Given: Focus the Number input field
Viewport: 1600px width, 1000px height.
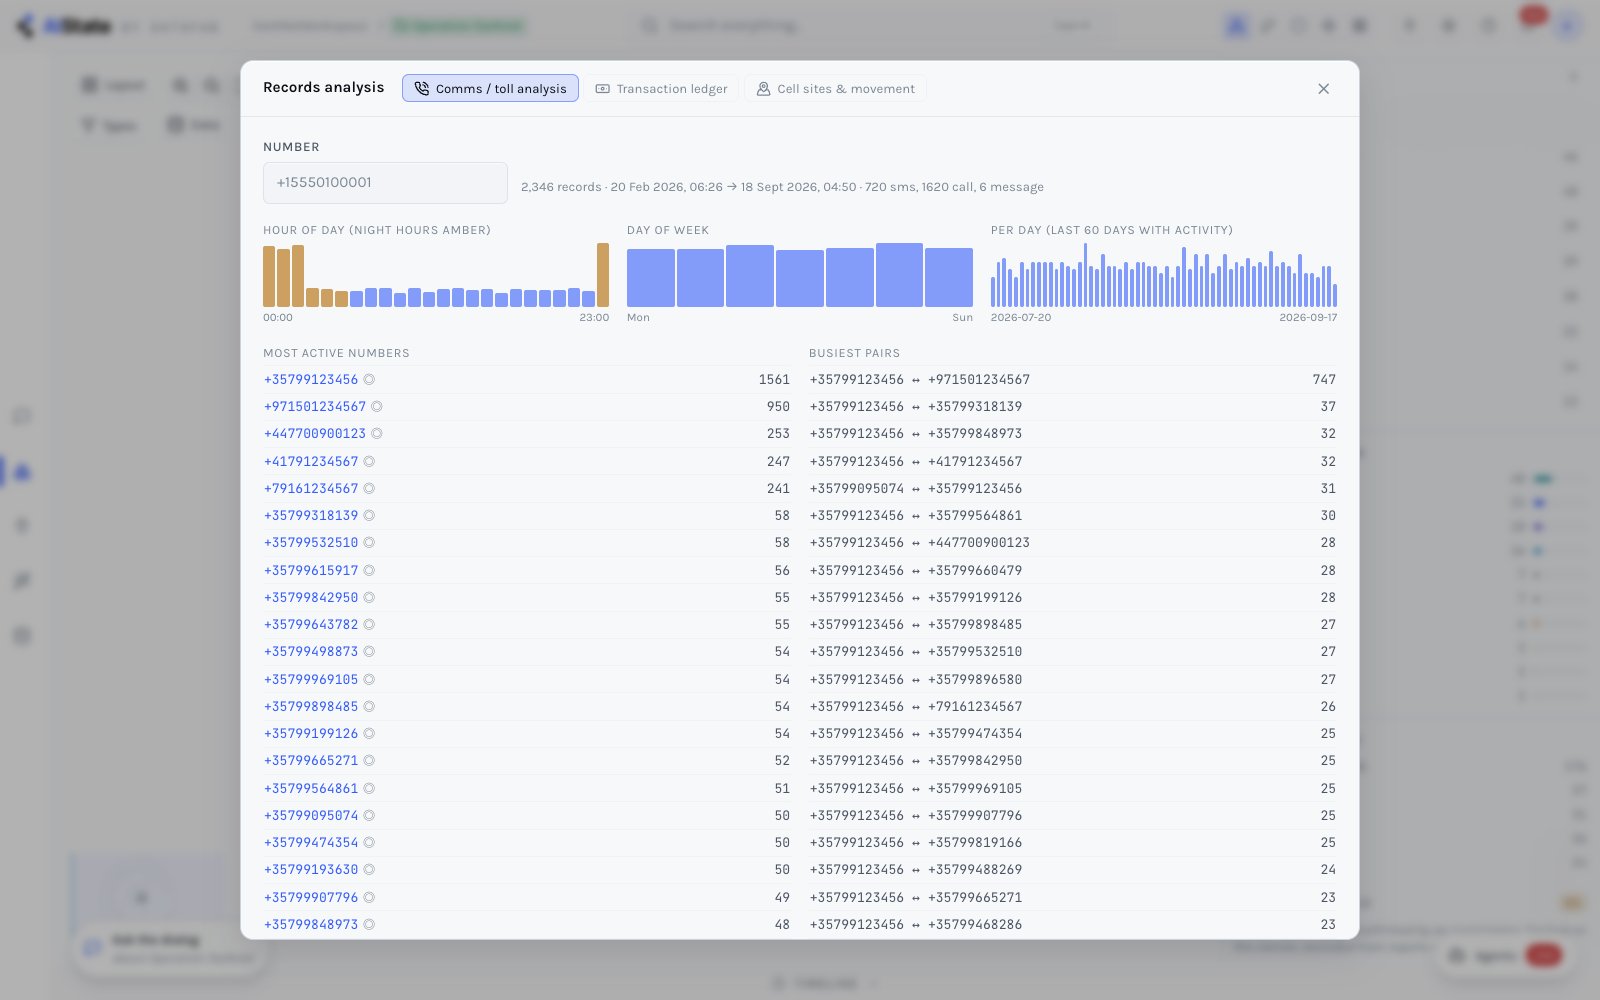Looking at the screenshot, I should click(x=385, y=183).
